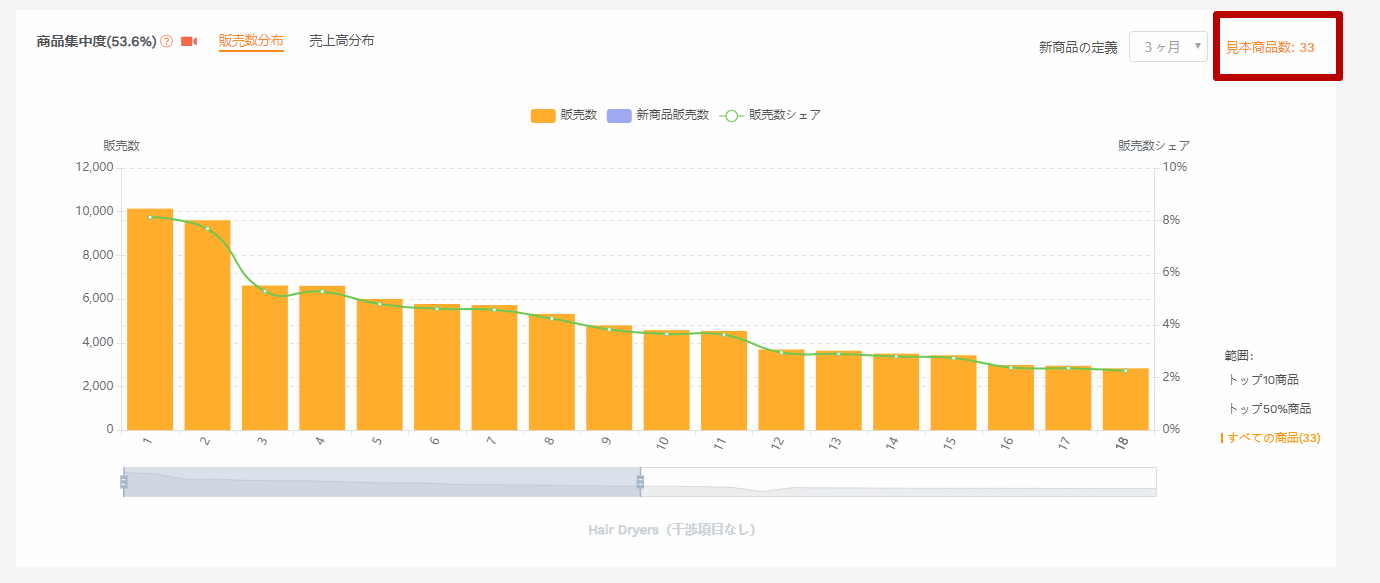Click the bar for product 10
This screenshot has height=583, width=1380.
(x=667, y=380)
